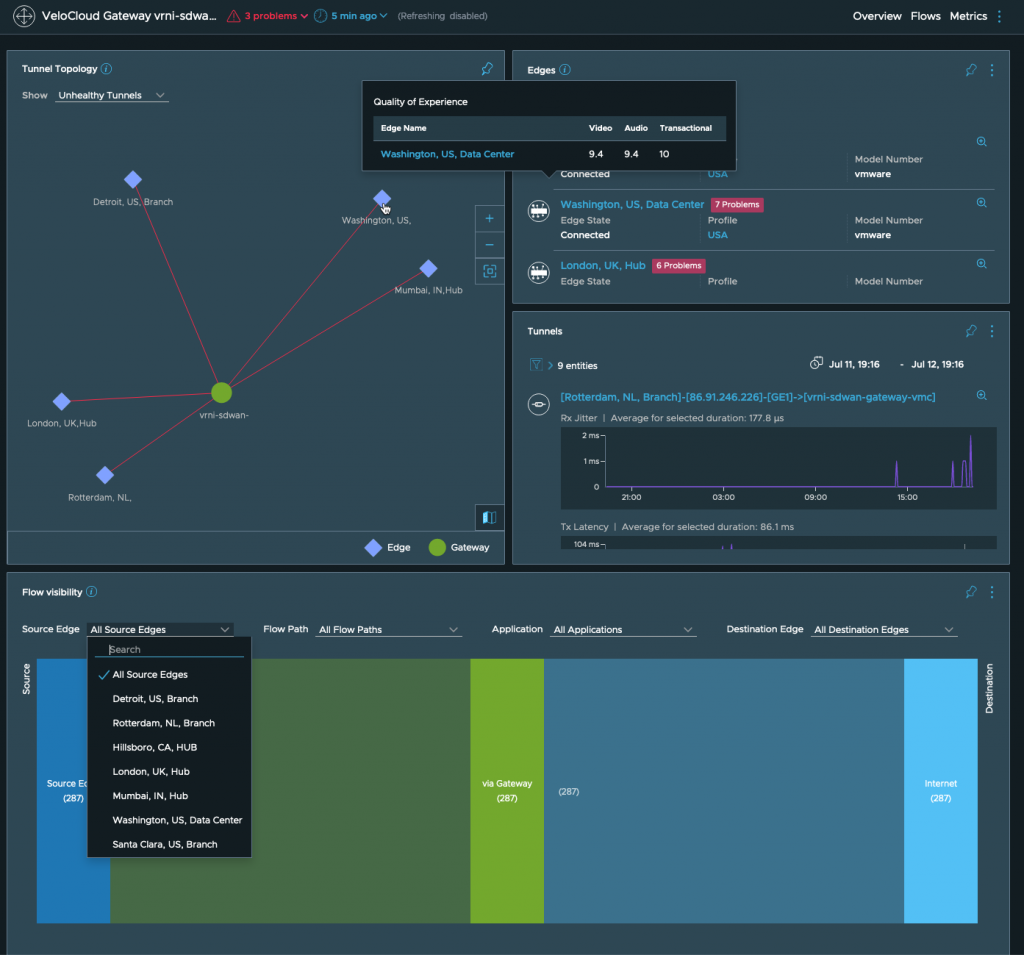This screenshot has width=1024, height=955.
Task: Select Detroit, US, Branch source edge
Action: (x=169, y=699)
